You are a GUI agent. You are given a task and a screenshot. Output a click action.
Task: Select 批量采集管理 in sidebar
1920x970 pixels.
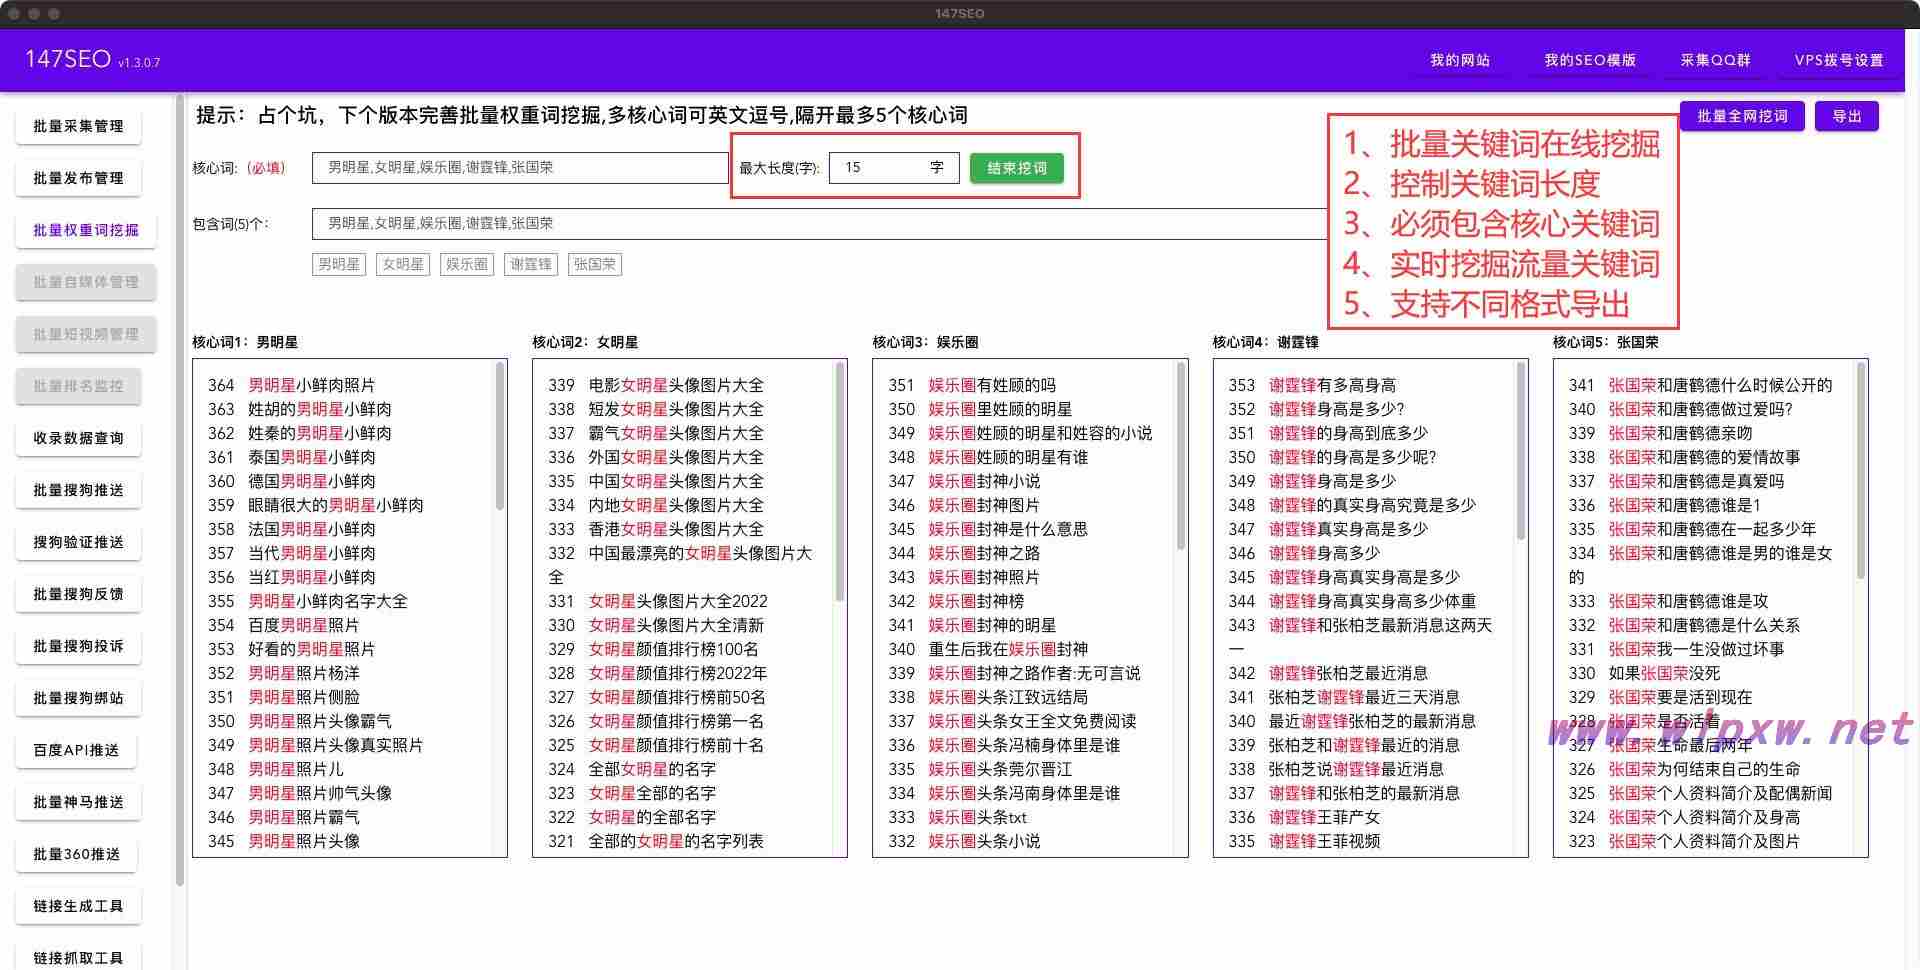pyautogui.click(x=78, y=126)
